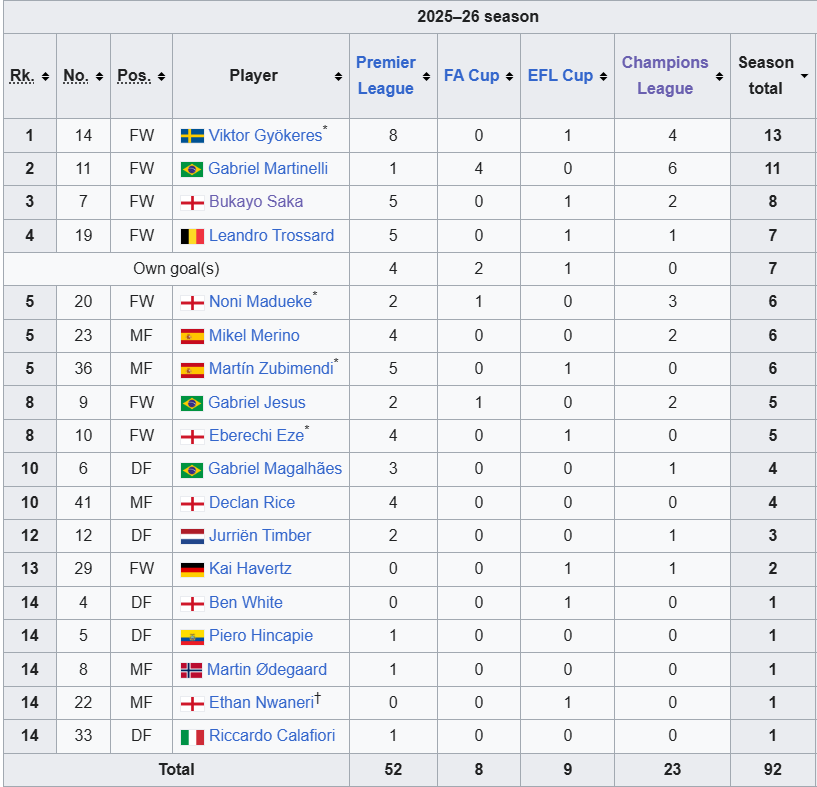
Task: Click the Sweden flag beside Viktor Gyökeres
Action: click(x=192, y=136)
